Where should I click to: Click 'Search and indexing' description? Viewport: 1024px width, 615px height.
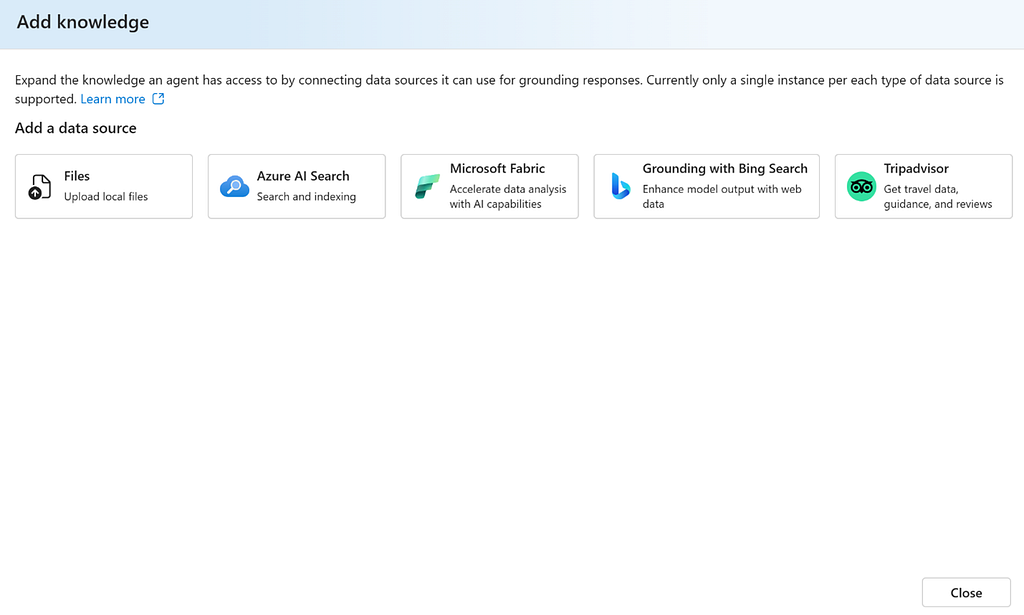(x=306, y=197)
